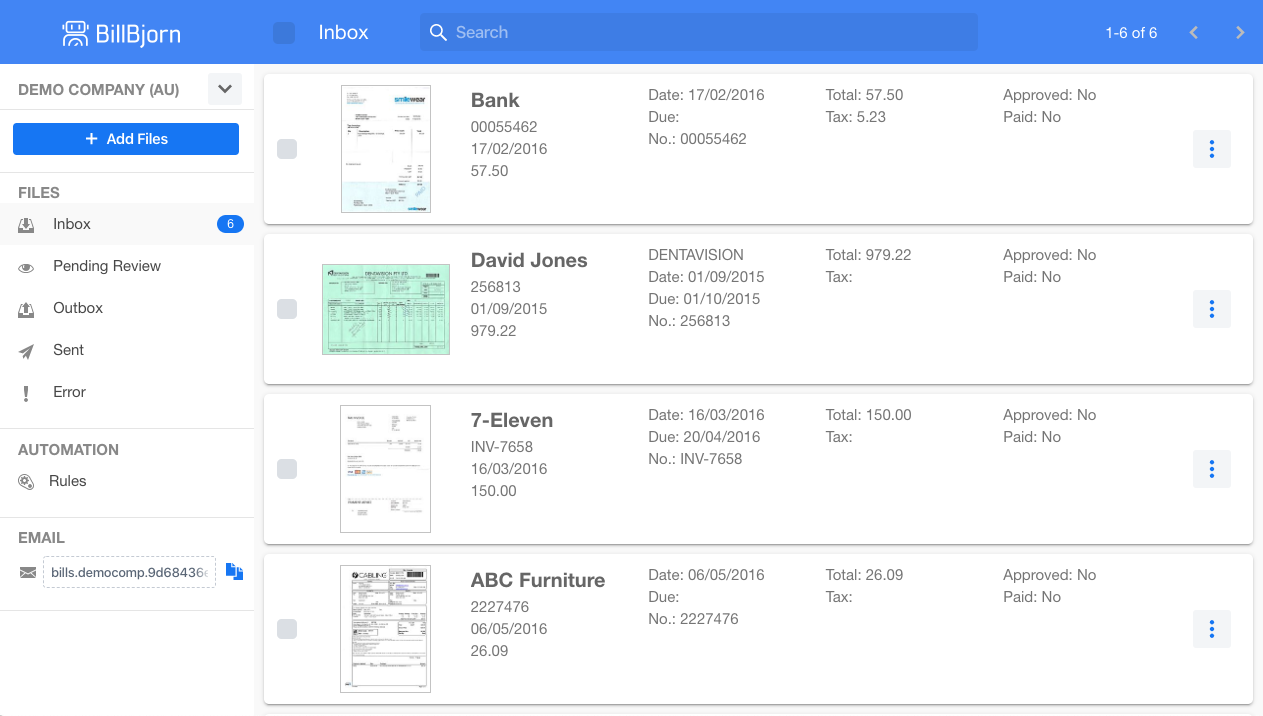Select the 7-Eleven invoice checkbox

[287, 469]
